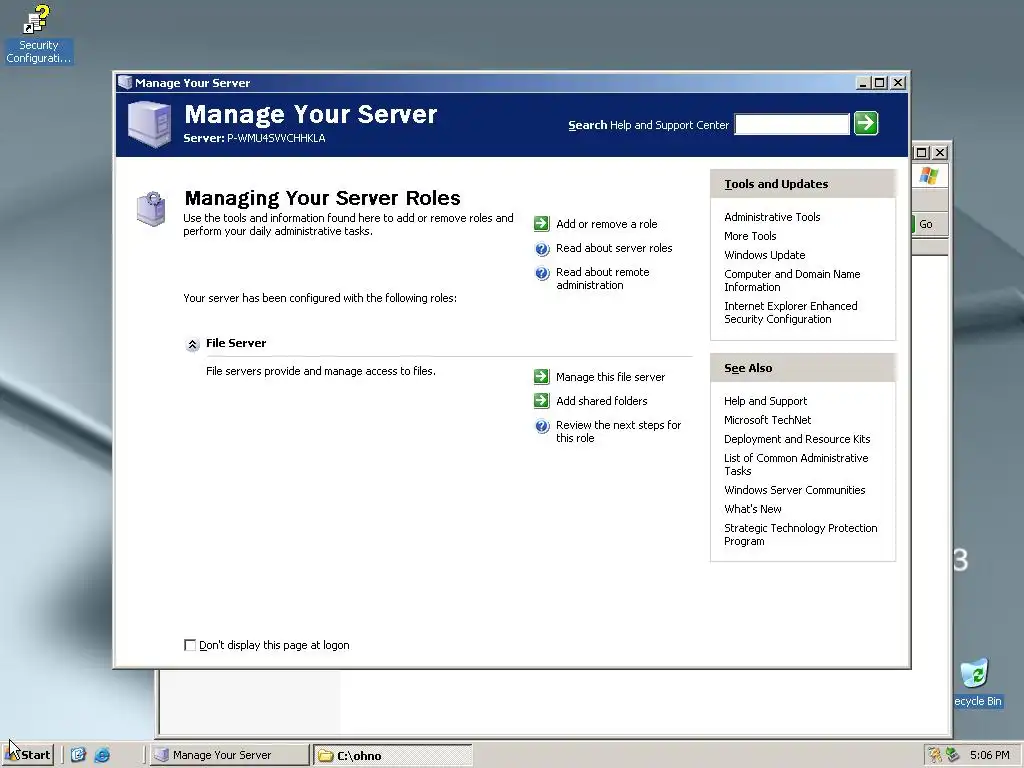Click Manage this file server link
Image resolution: width=1024 pixels, height=768 pixels.
pyautogui.click(x=610, y=377)
